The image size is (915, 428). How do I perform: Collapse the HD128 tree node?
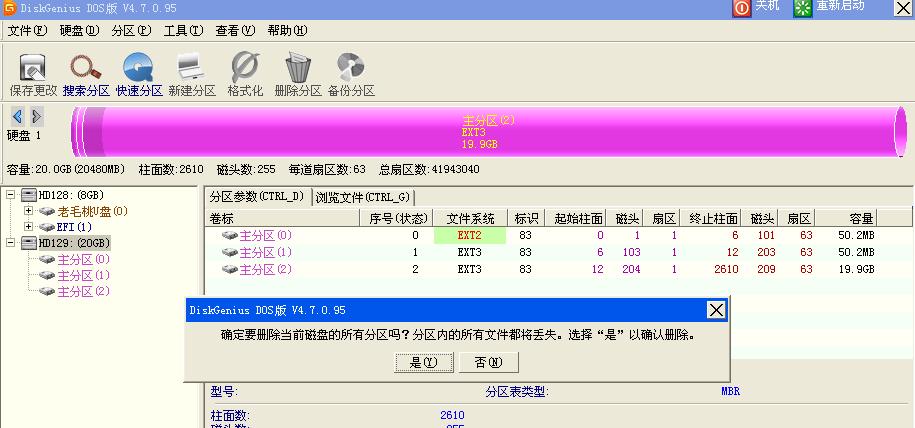coord(11,194)
